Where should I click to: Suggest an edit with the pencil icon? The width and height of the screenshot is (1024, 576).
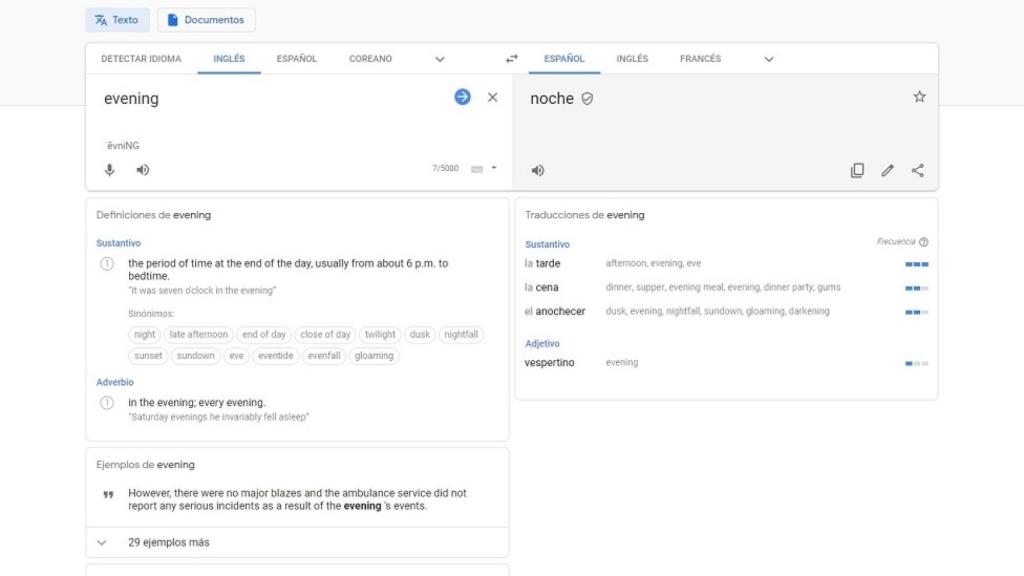tap(887, 170)
